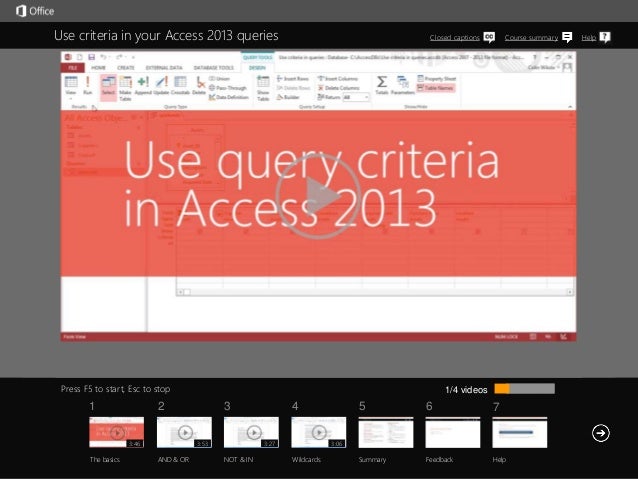Open thumbnail 6 Feedback slide
Image resolution: width=638 pixels, height=479 pixels.
click(x=452, y=432)
